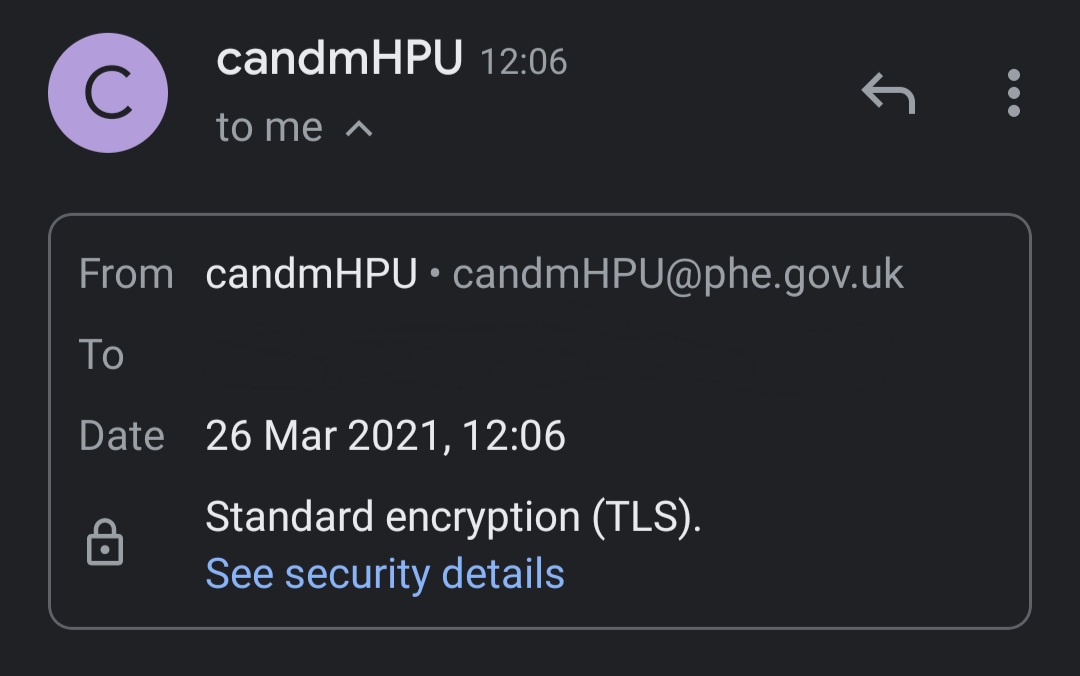This screenshot has width=1080, height=676.
Task: Click the blurred recipient address in the To row
Action: 540,355
